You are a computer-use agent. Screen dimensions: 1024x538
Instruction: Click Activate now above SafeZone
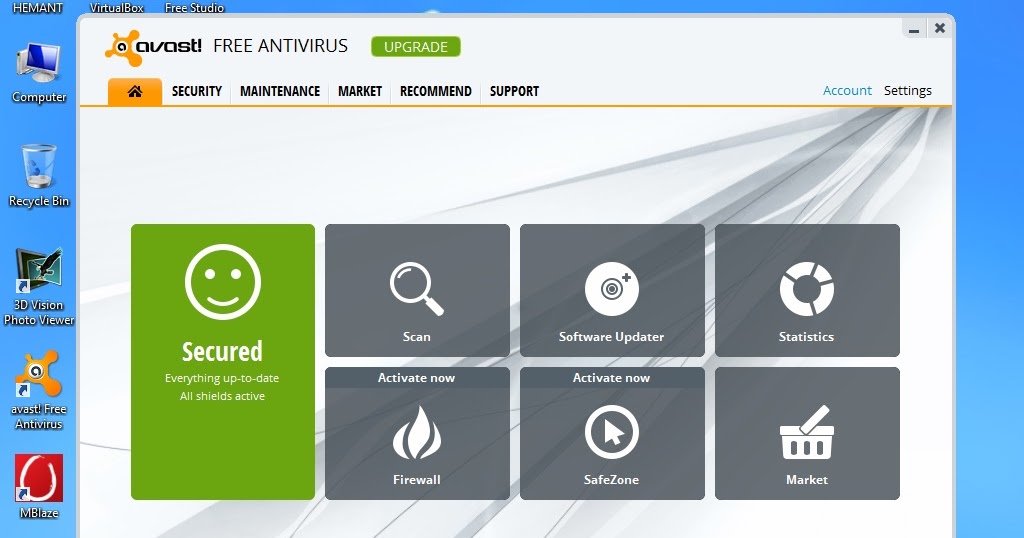(611, 378)
